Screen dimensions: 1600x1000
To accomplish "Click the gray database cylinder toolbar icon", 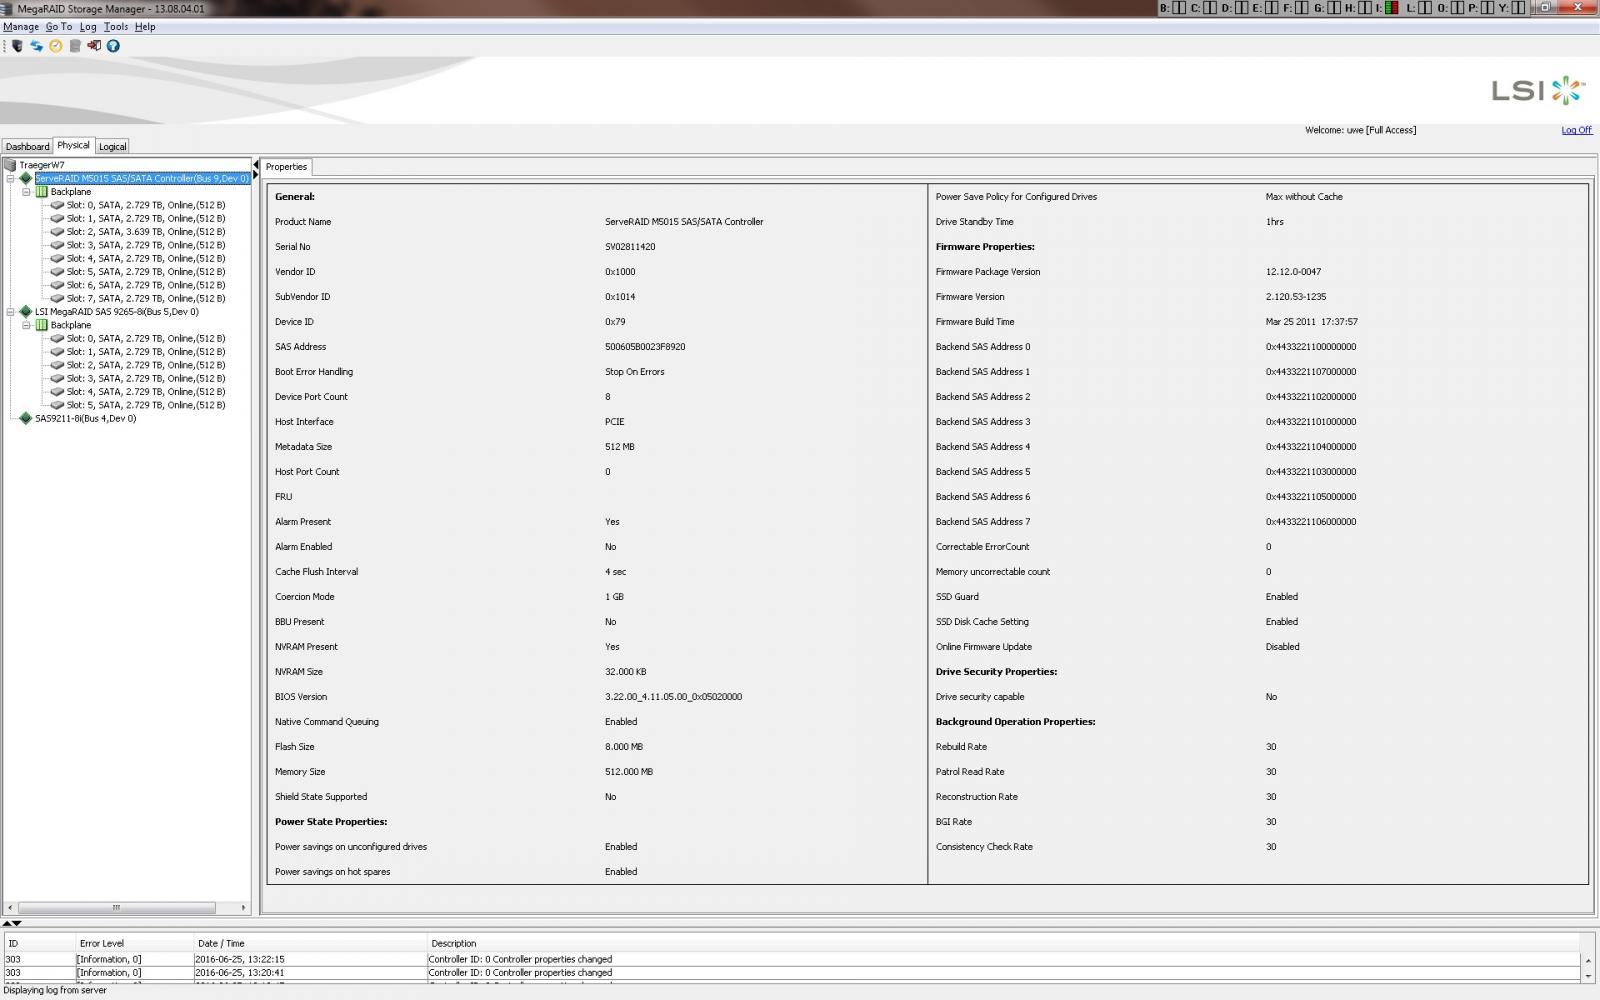I will pos(75,46).
